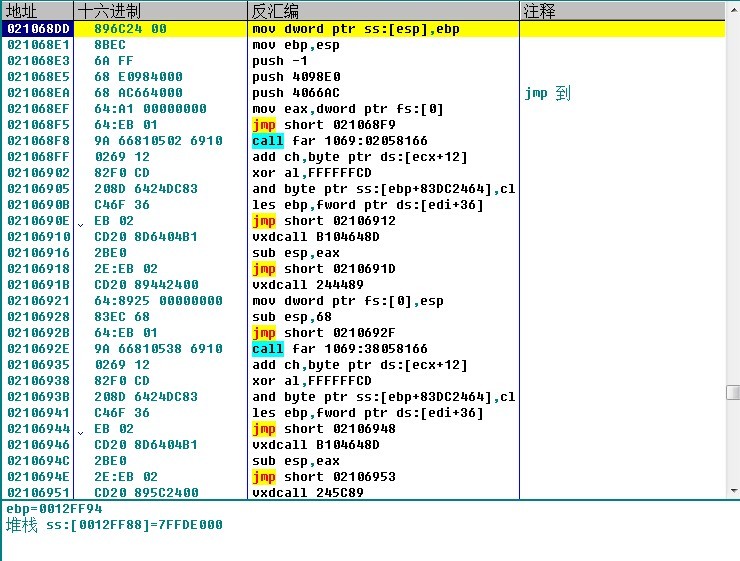Select address 021068EA

click(38, 93)
